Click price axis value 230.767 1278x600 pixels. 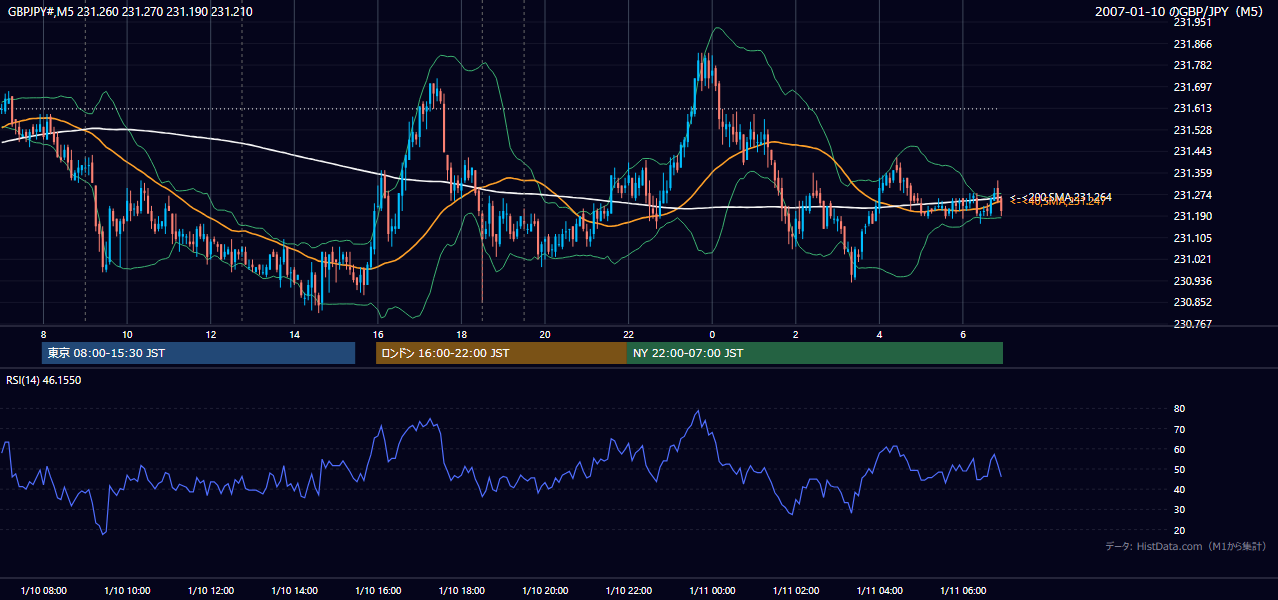(x=1192, y=324)
